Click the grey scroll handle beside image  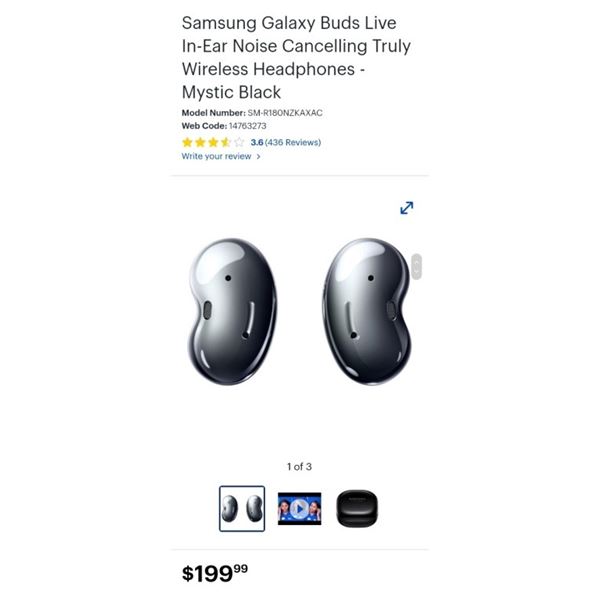click(417, 266)
